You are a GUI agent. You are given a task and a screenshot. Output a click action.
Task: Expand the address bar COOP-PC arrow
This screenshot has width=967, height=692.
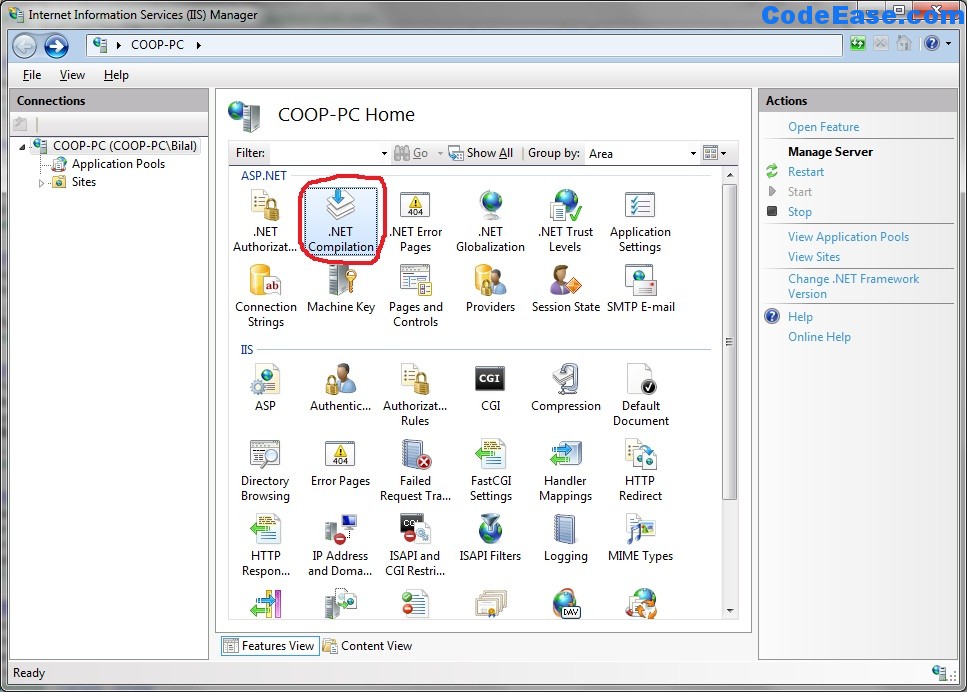[x=199, y=45]
